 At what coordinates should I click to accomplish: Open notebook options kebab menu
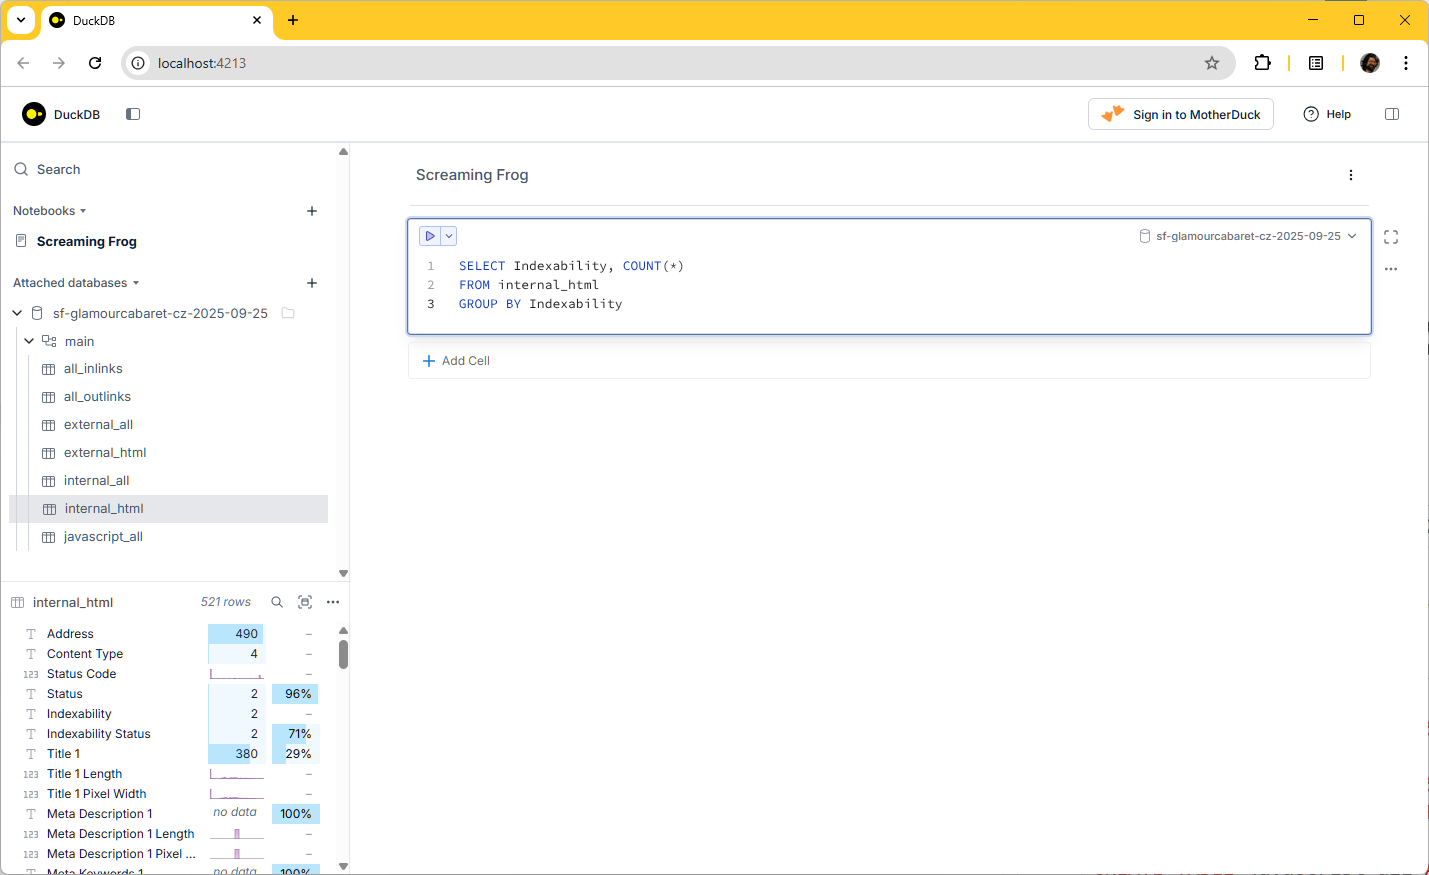click(1350, 175)
